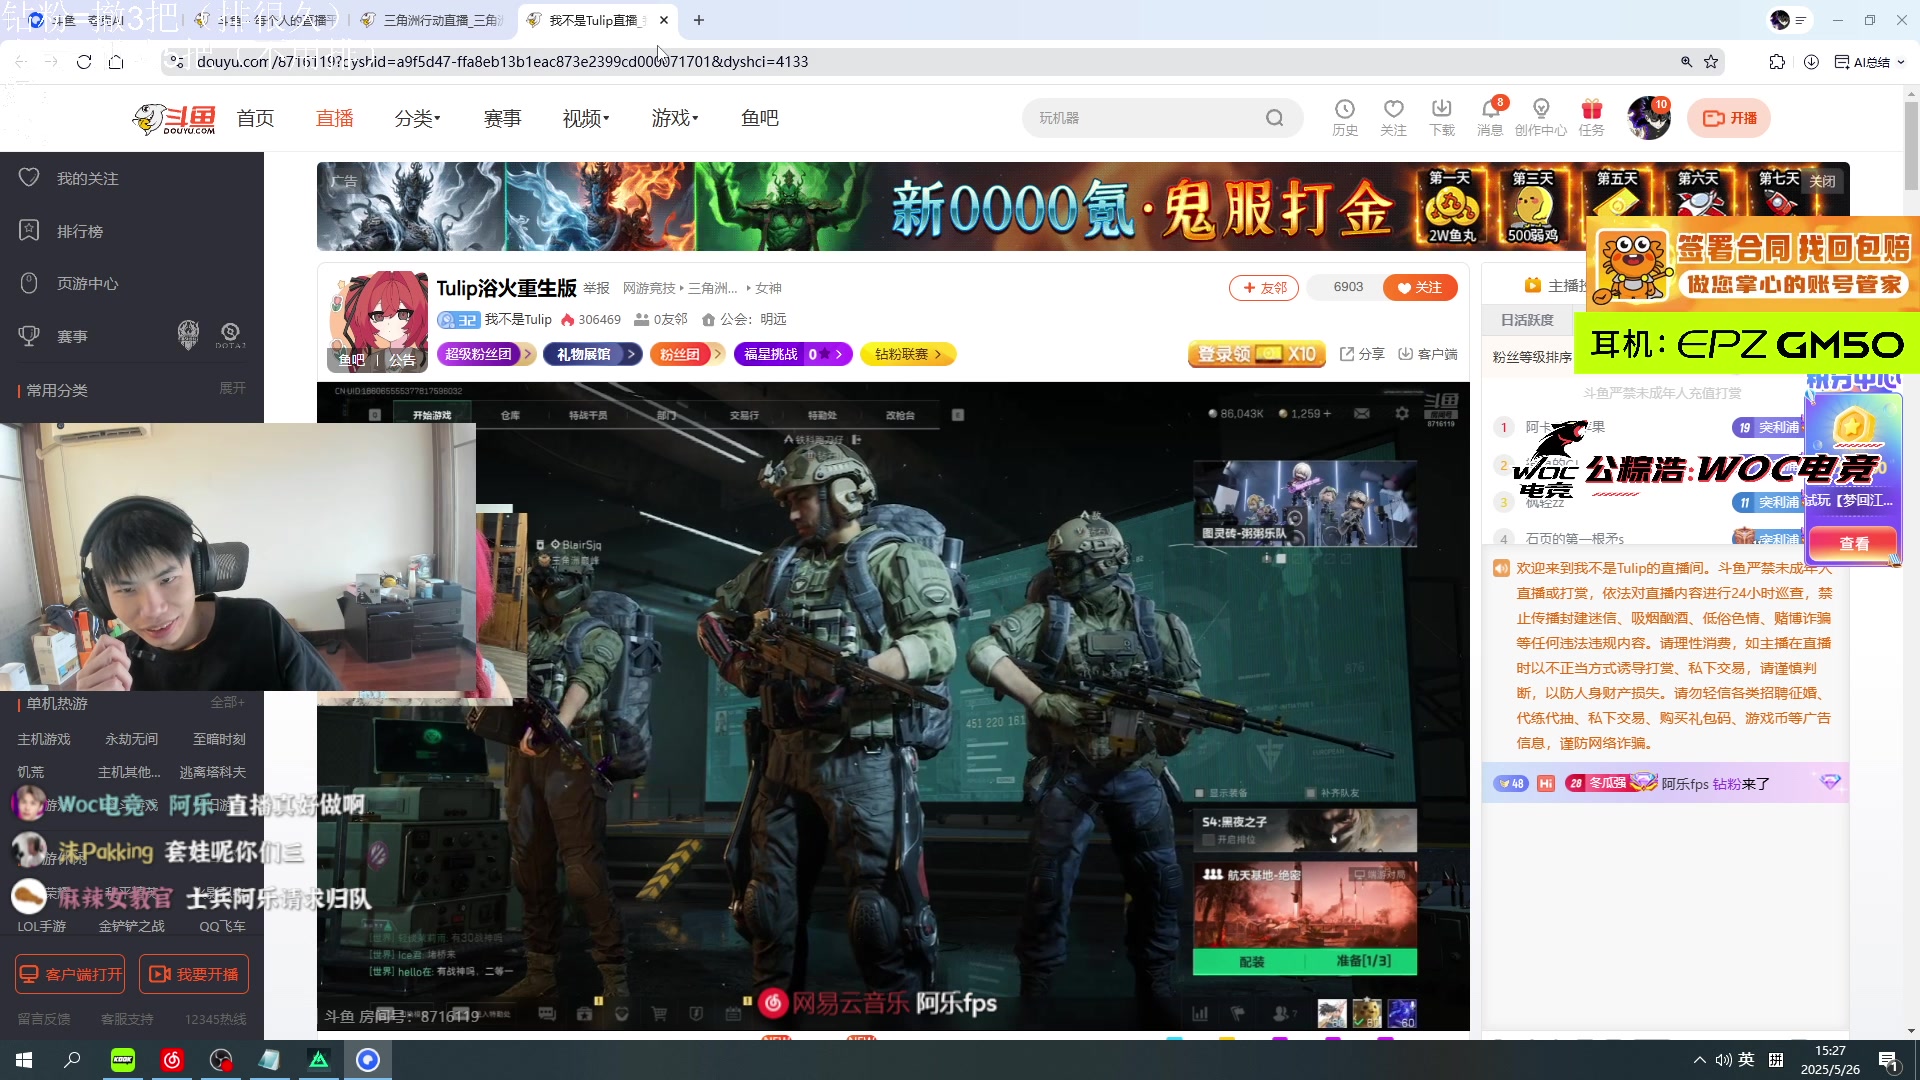Open the 消息 notification bell
Viewport: 1920px width, 1080px height.
pyautogui.click(x=1490, y=117)
